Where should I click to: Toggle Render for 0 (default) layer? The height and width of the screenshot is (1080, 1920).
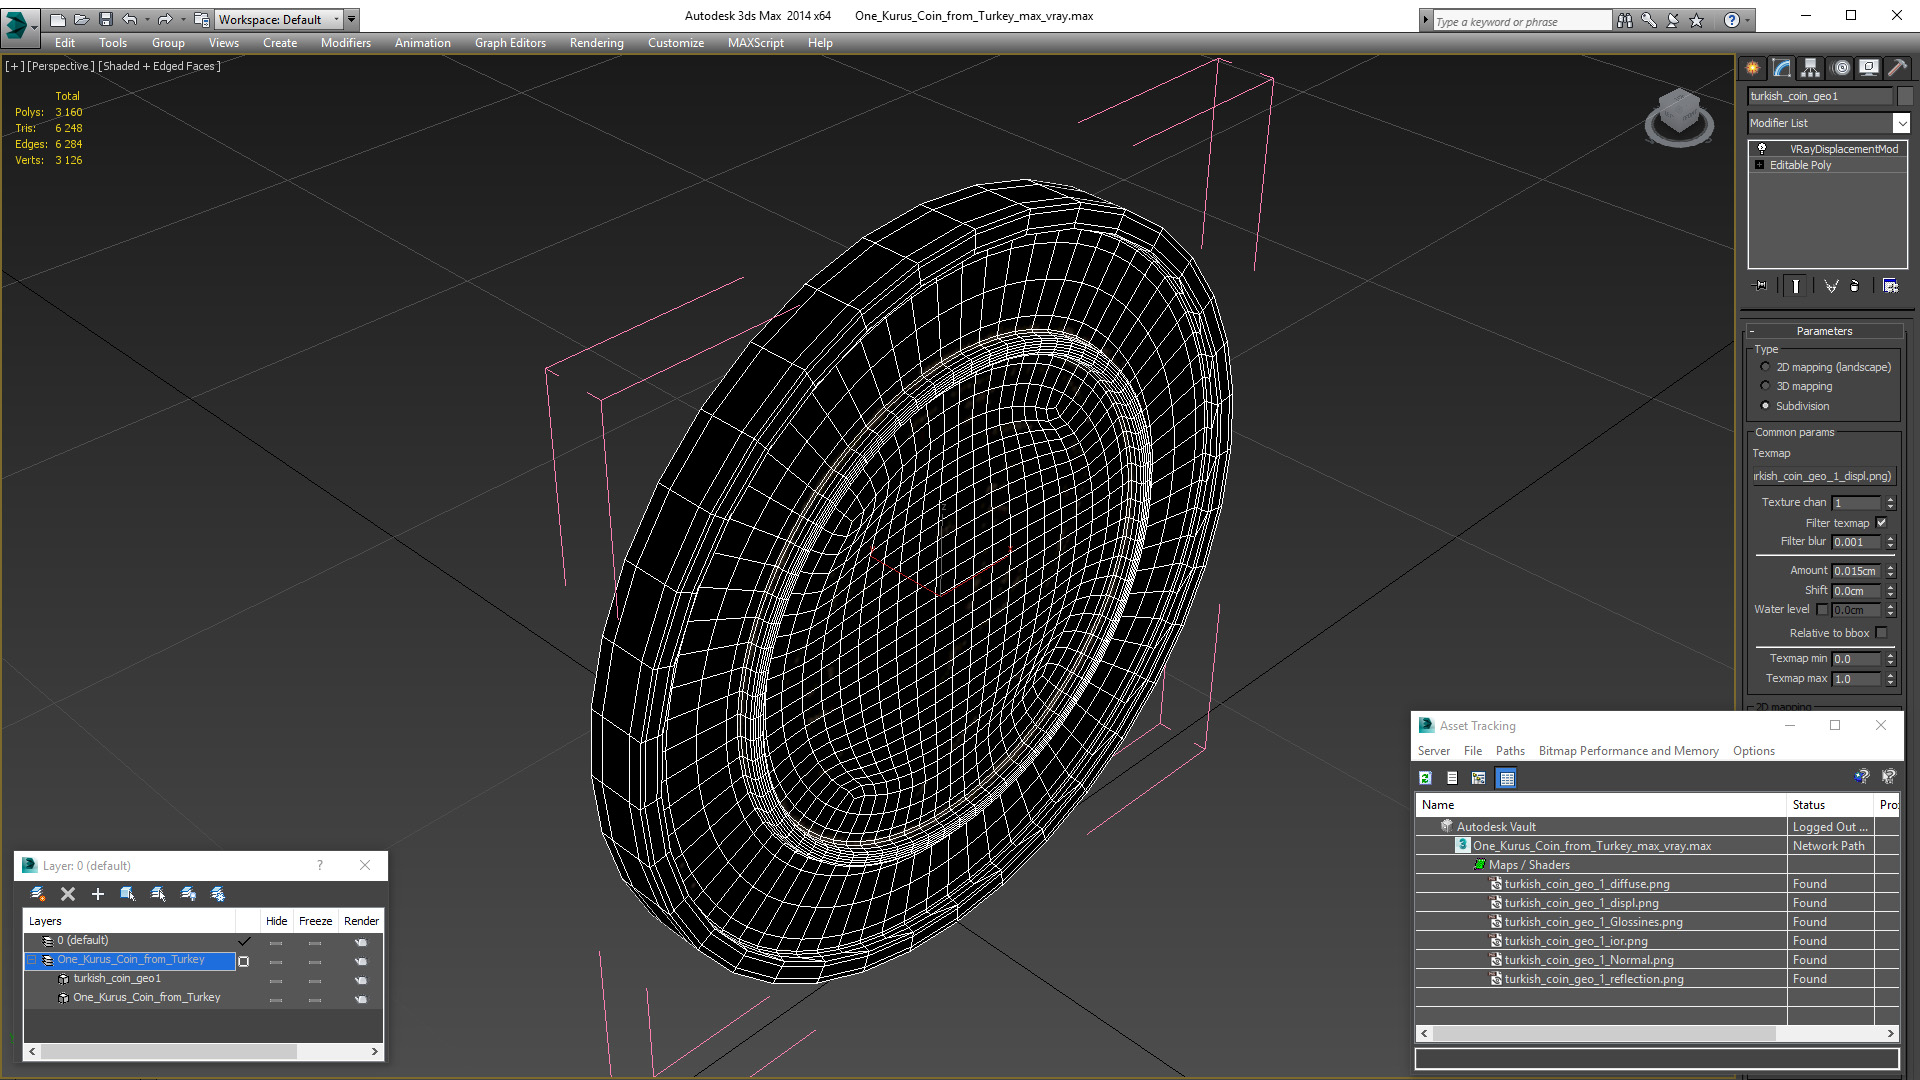[361, 942]
